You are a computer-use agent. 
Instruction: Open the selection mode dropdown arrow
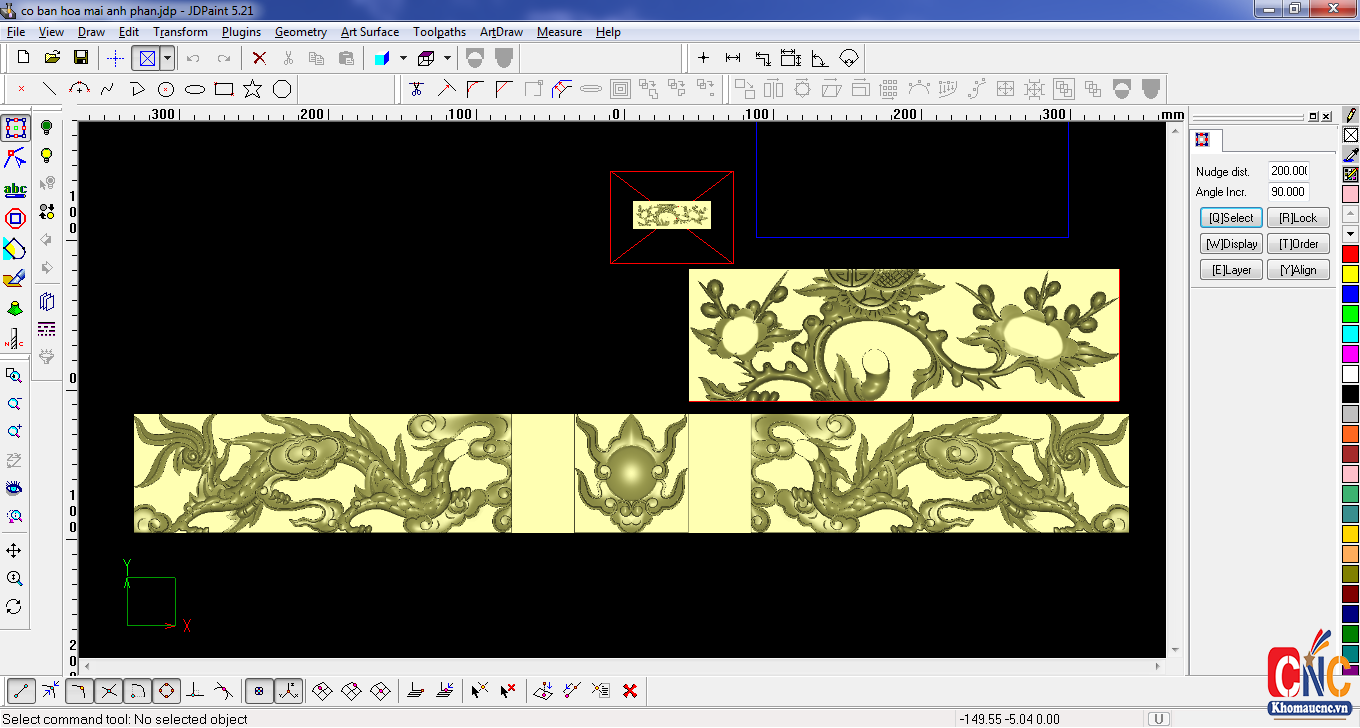point(167,58)
